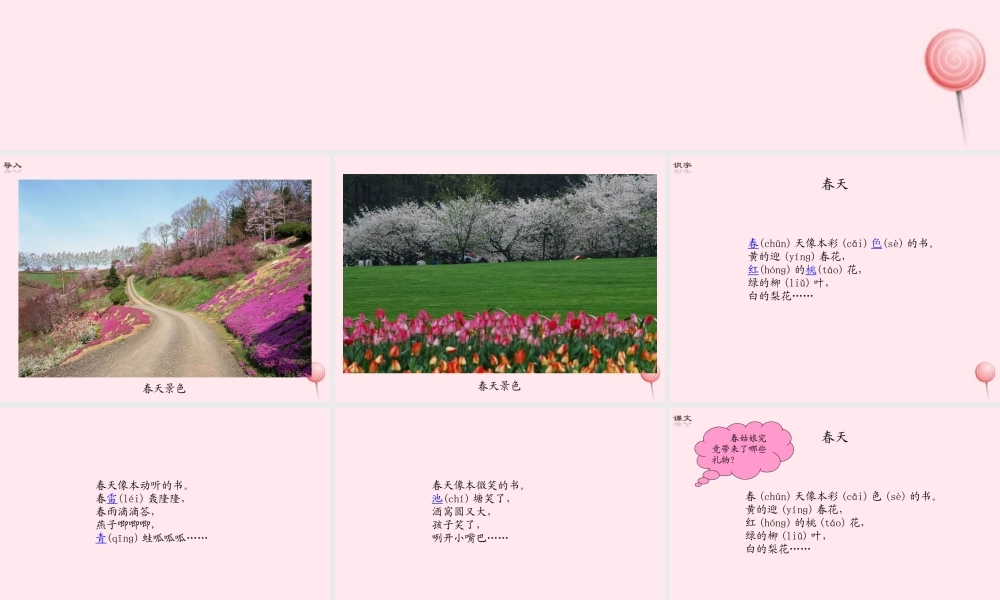Select 黄的迎(yíng)春花 on the 课文 slide

[x=794, y=509]
